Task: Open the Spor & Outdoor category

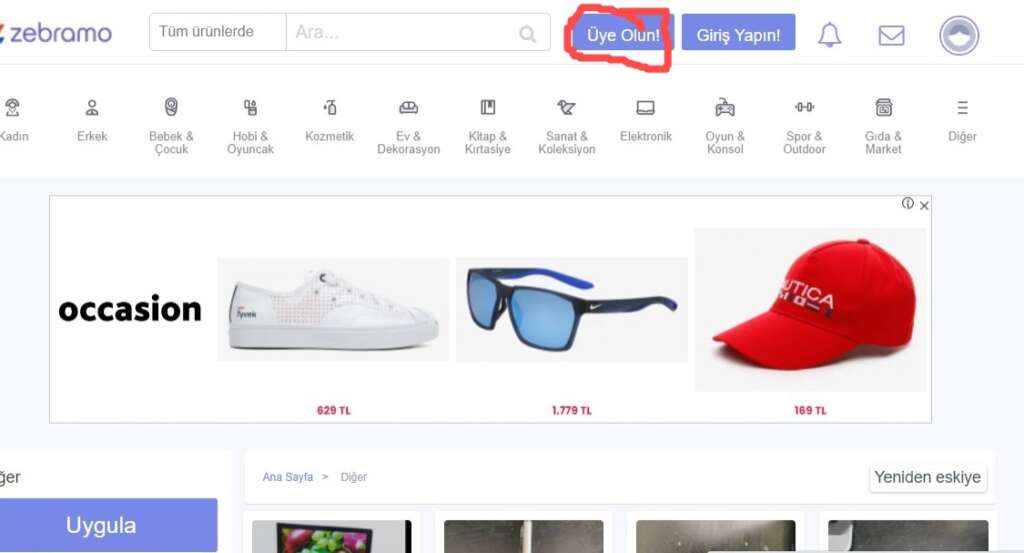Action: click(804, 125)
